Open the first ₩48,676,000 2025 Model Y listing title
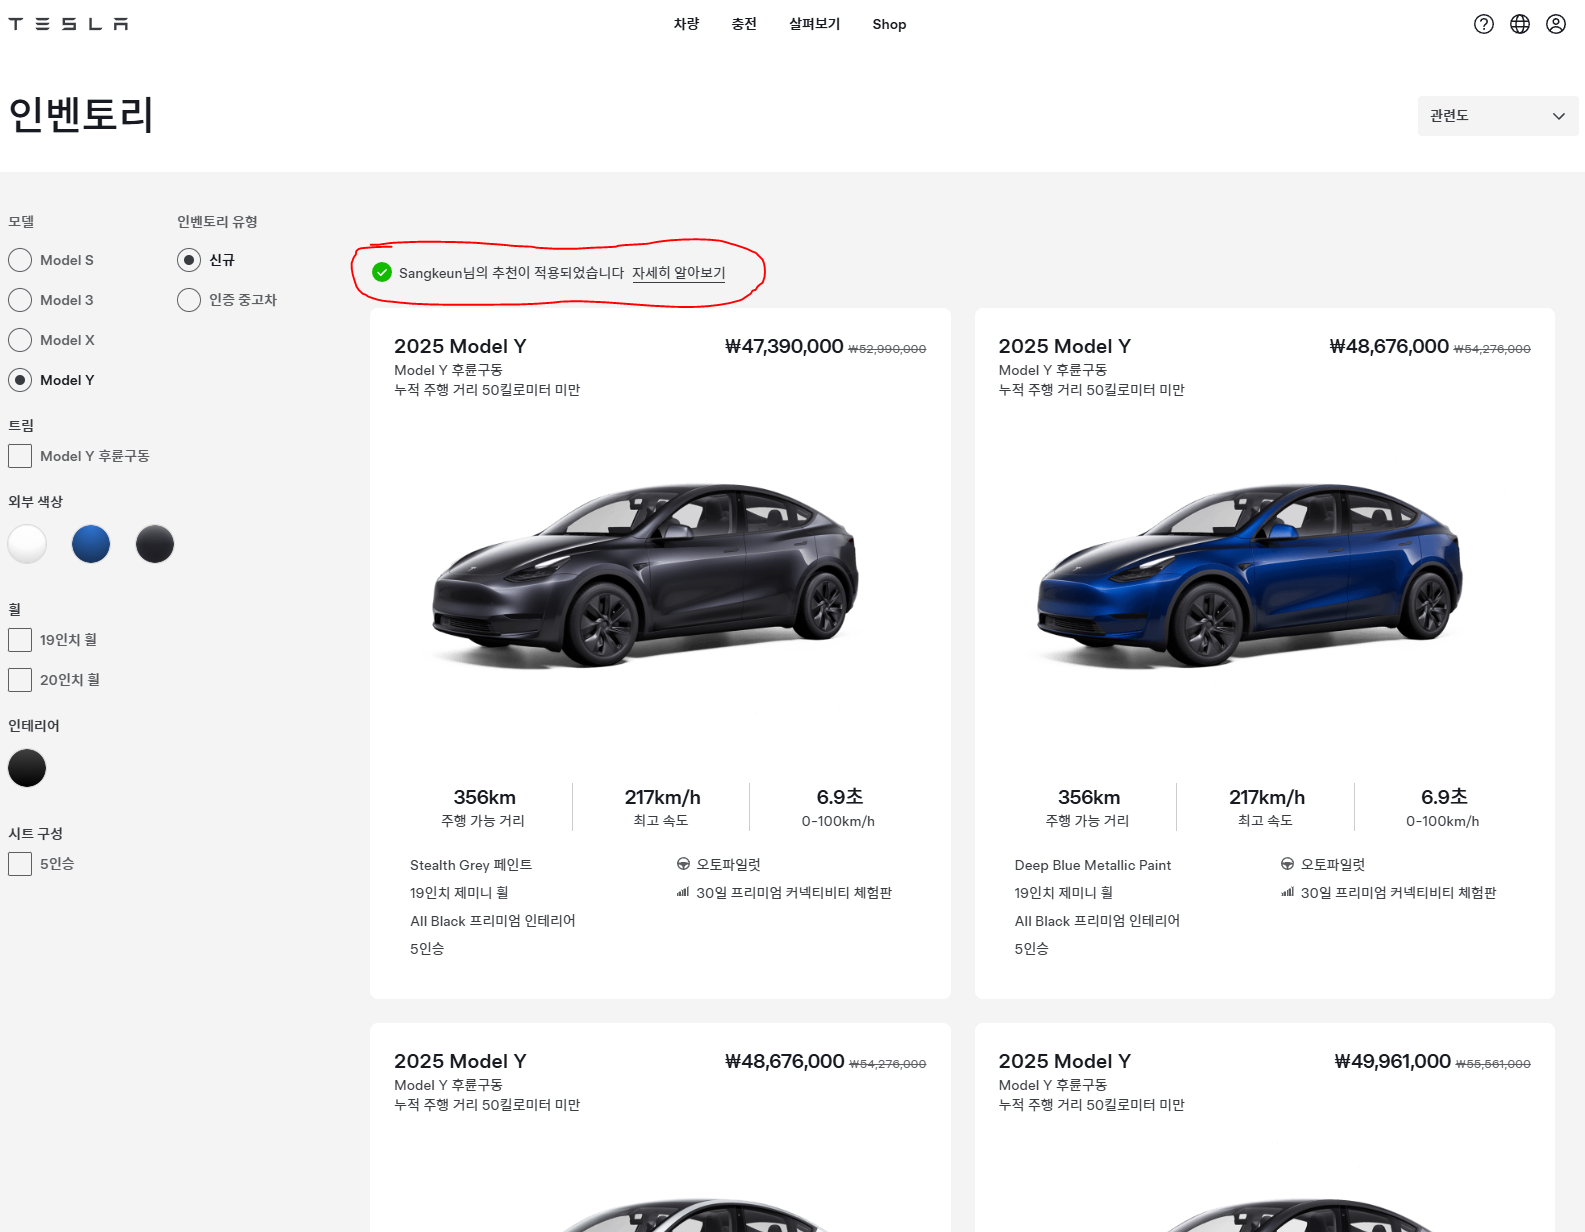 click(x=1064, y=346)
